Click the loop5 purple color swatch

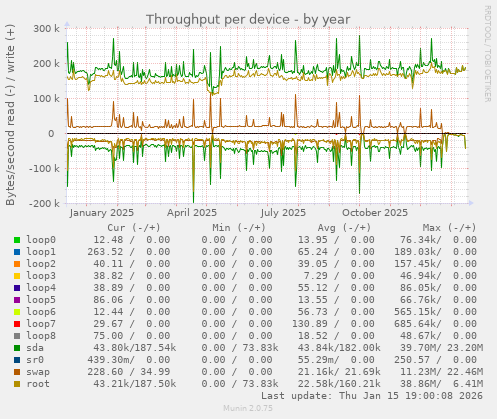pyautogui.click(x=17, y=300)
